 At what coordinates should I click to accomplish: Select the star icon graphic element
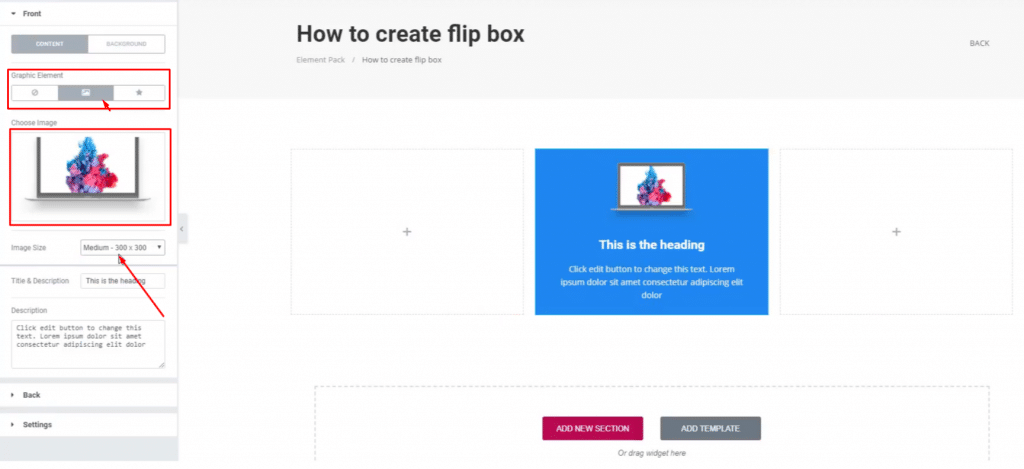coord(139,92)
